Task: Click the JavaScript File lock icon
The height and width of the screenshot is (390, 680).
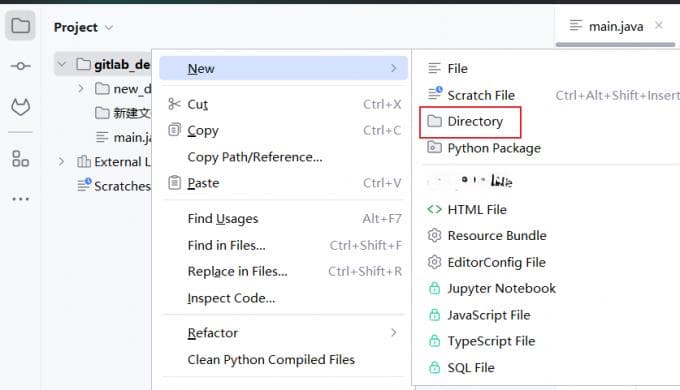Action: click(434, 315)
